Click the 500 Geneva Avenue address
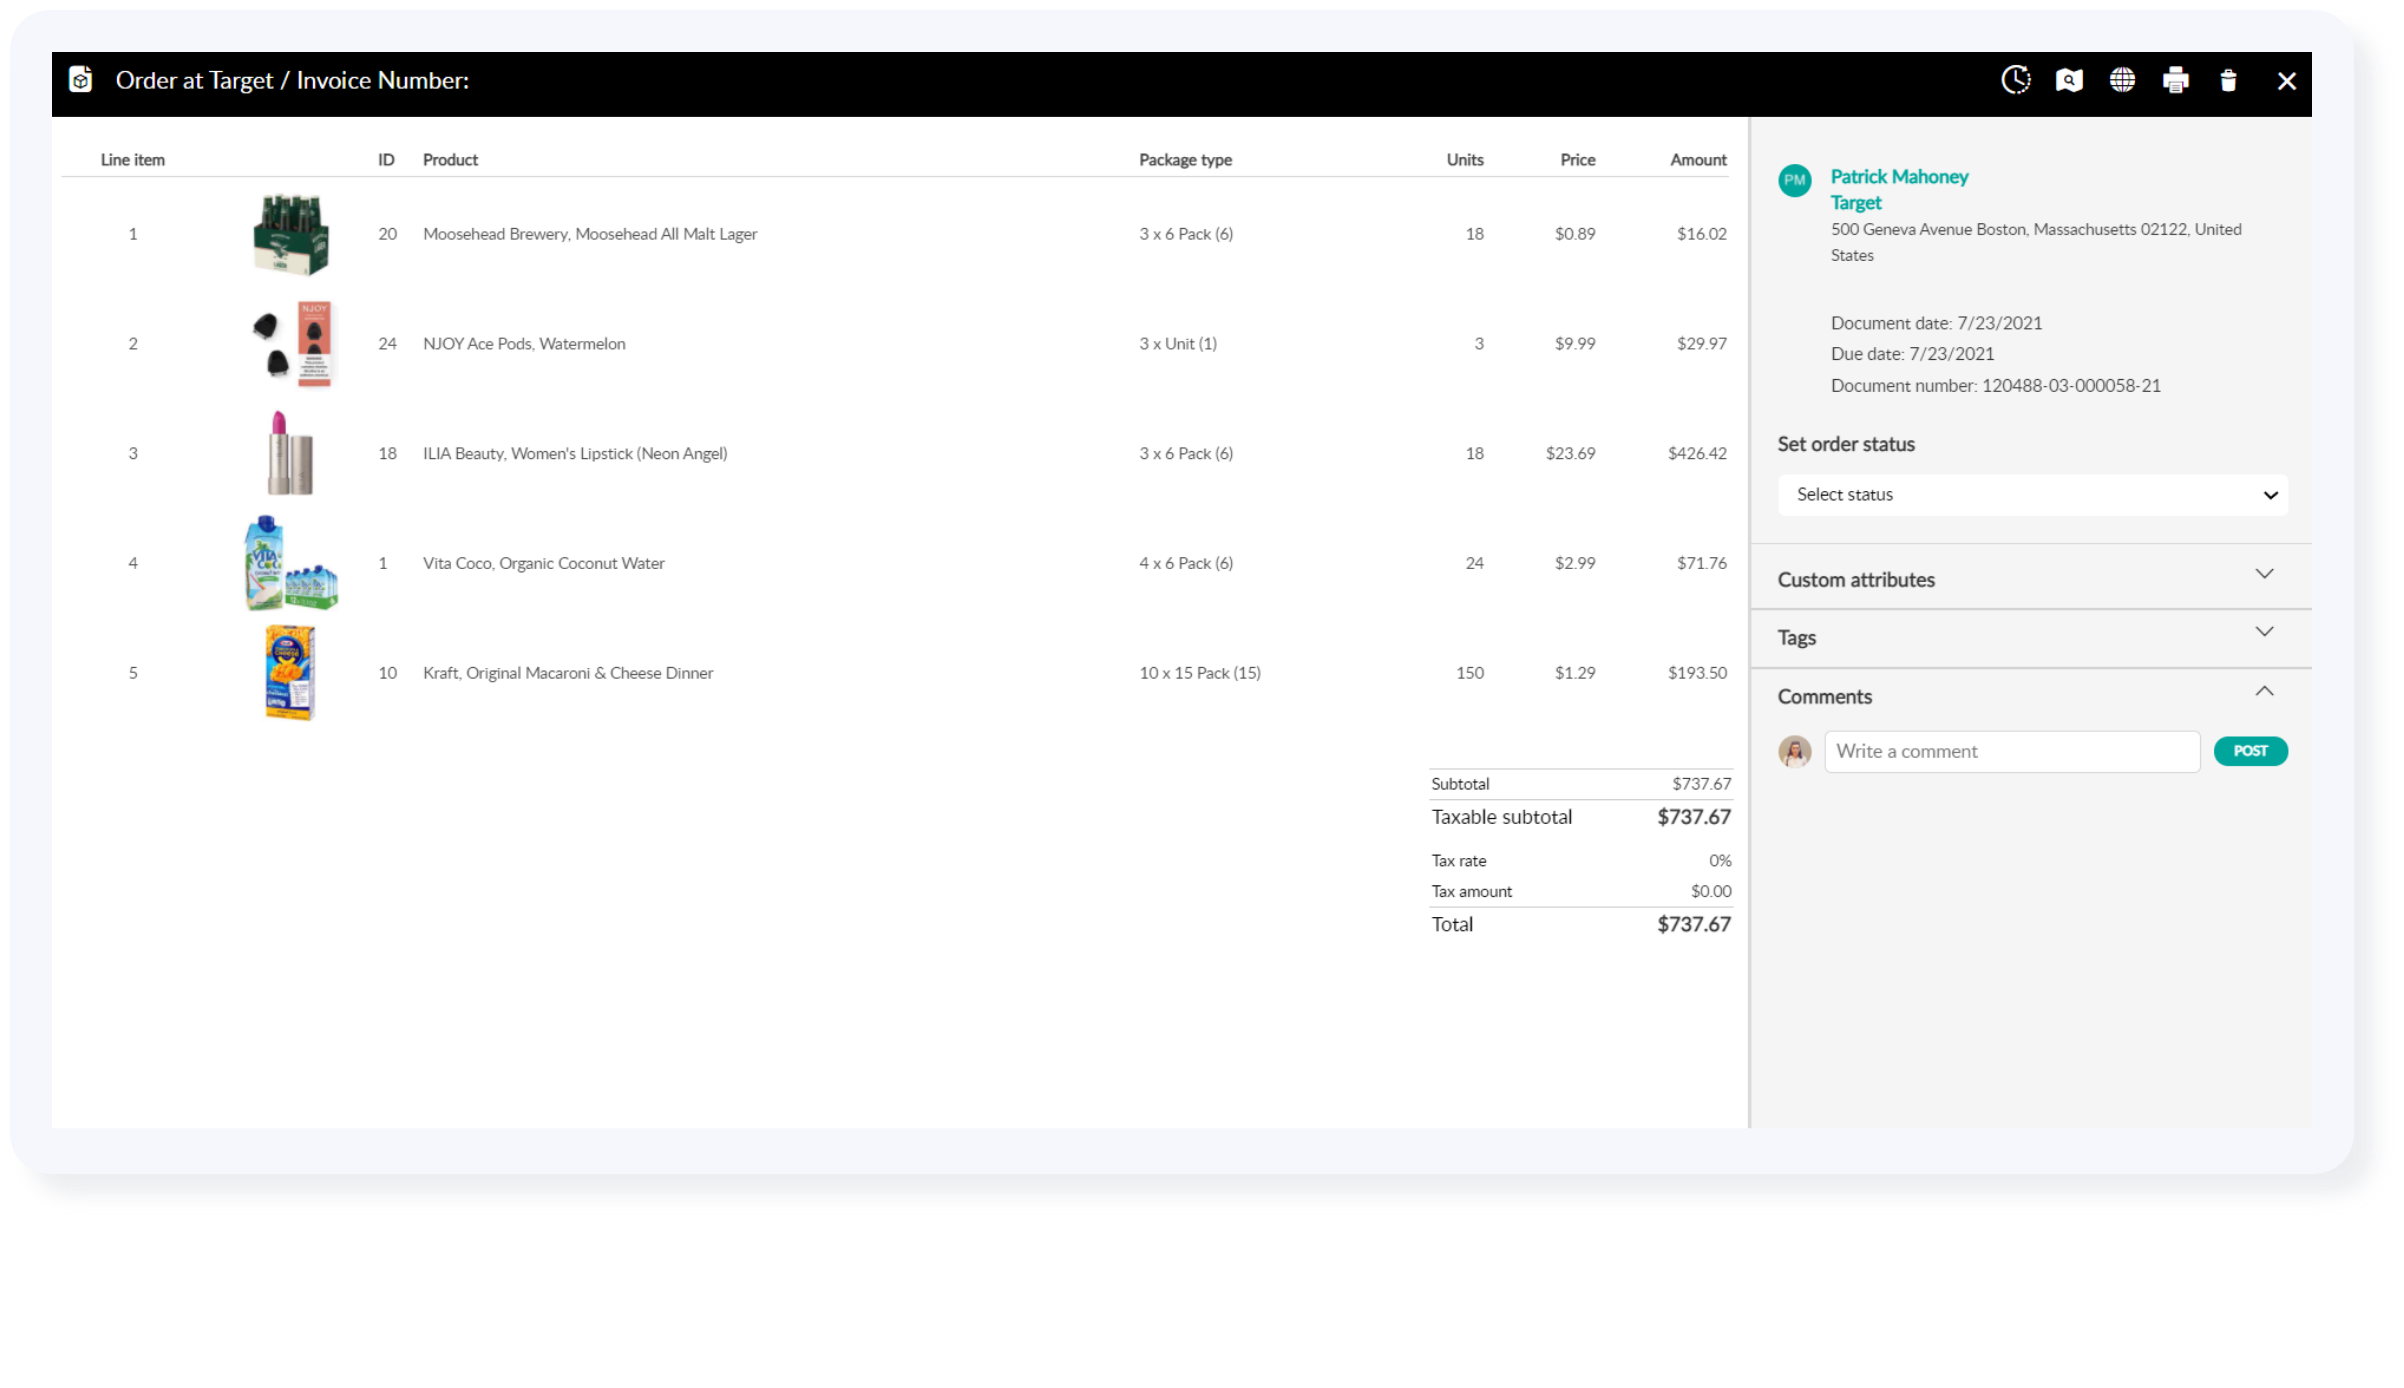 point(2036,242)
